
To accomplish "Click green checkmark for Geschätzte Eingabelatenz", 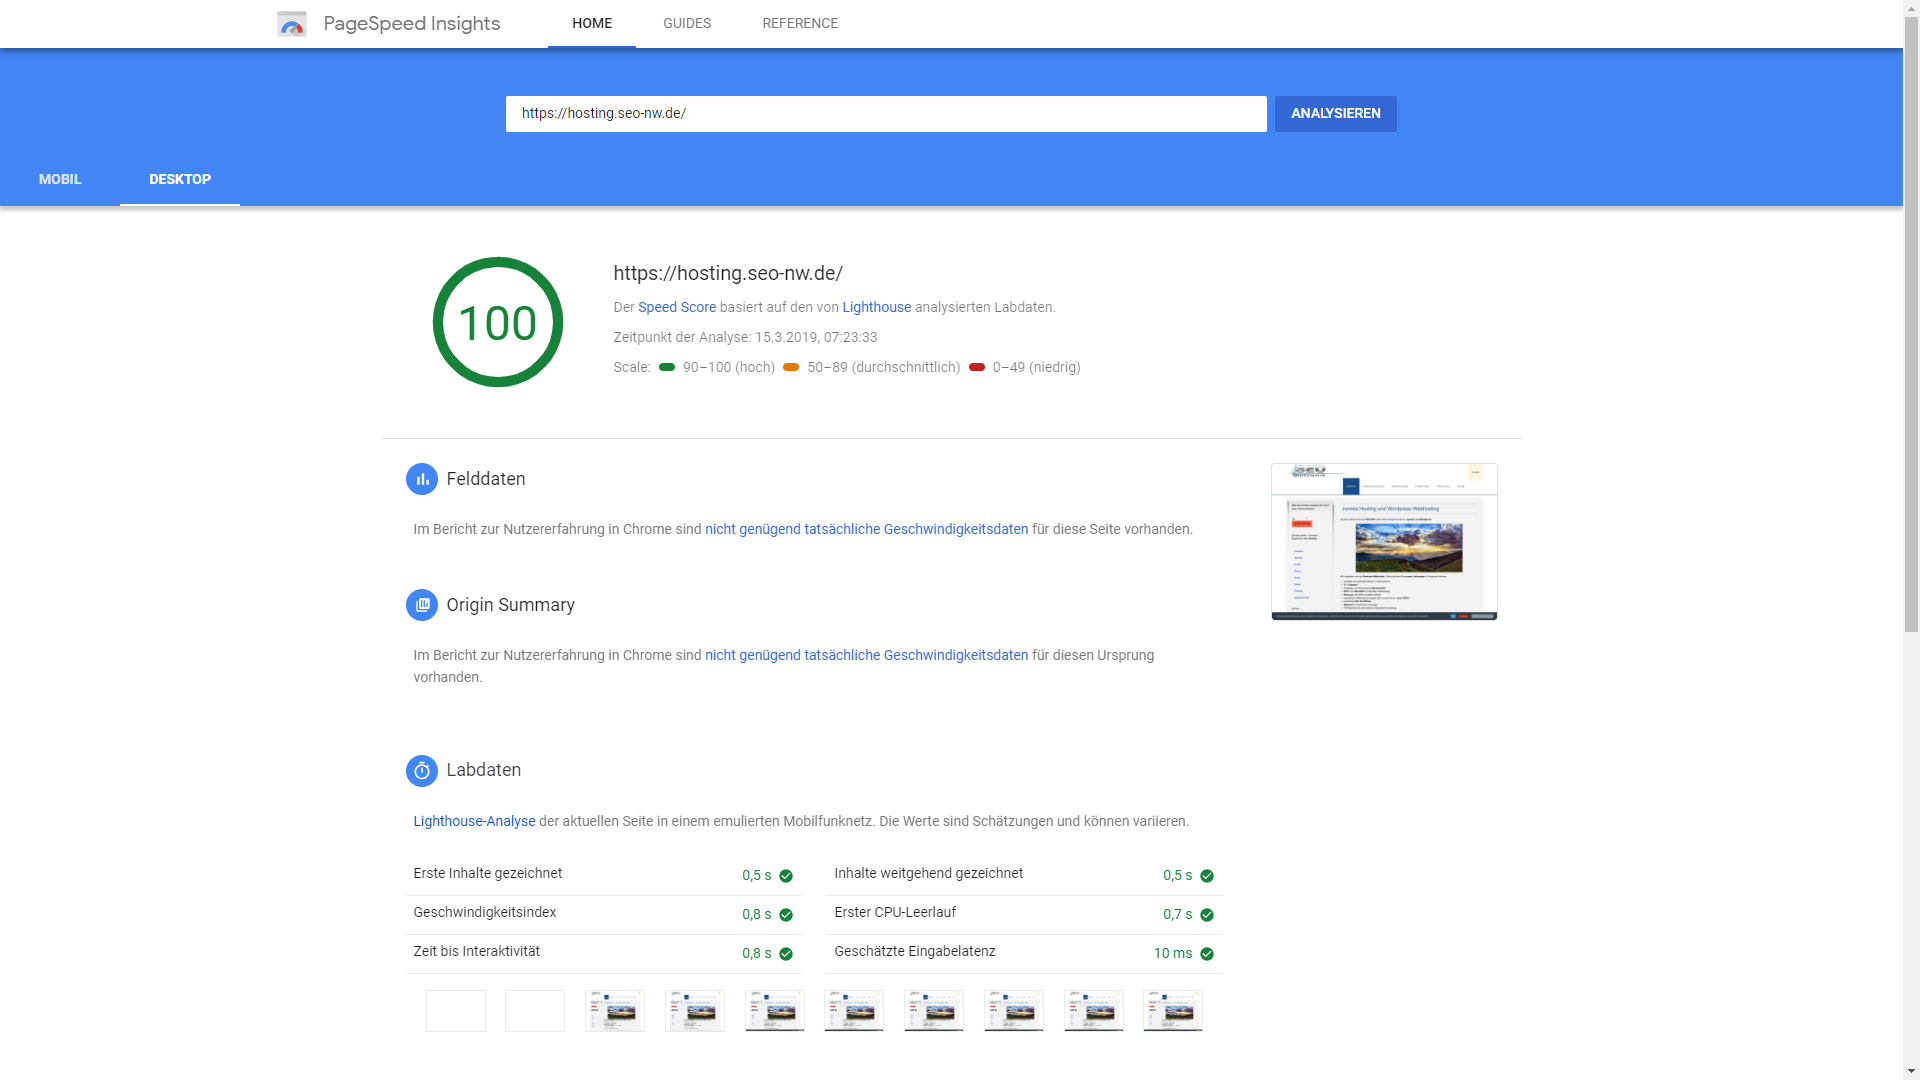I will click(1207, 954).
